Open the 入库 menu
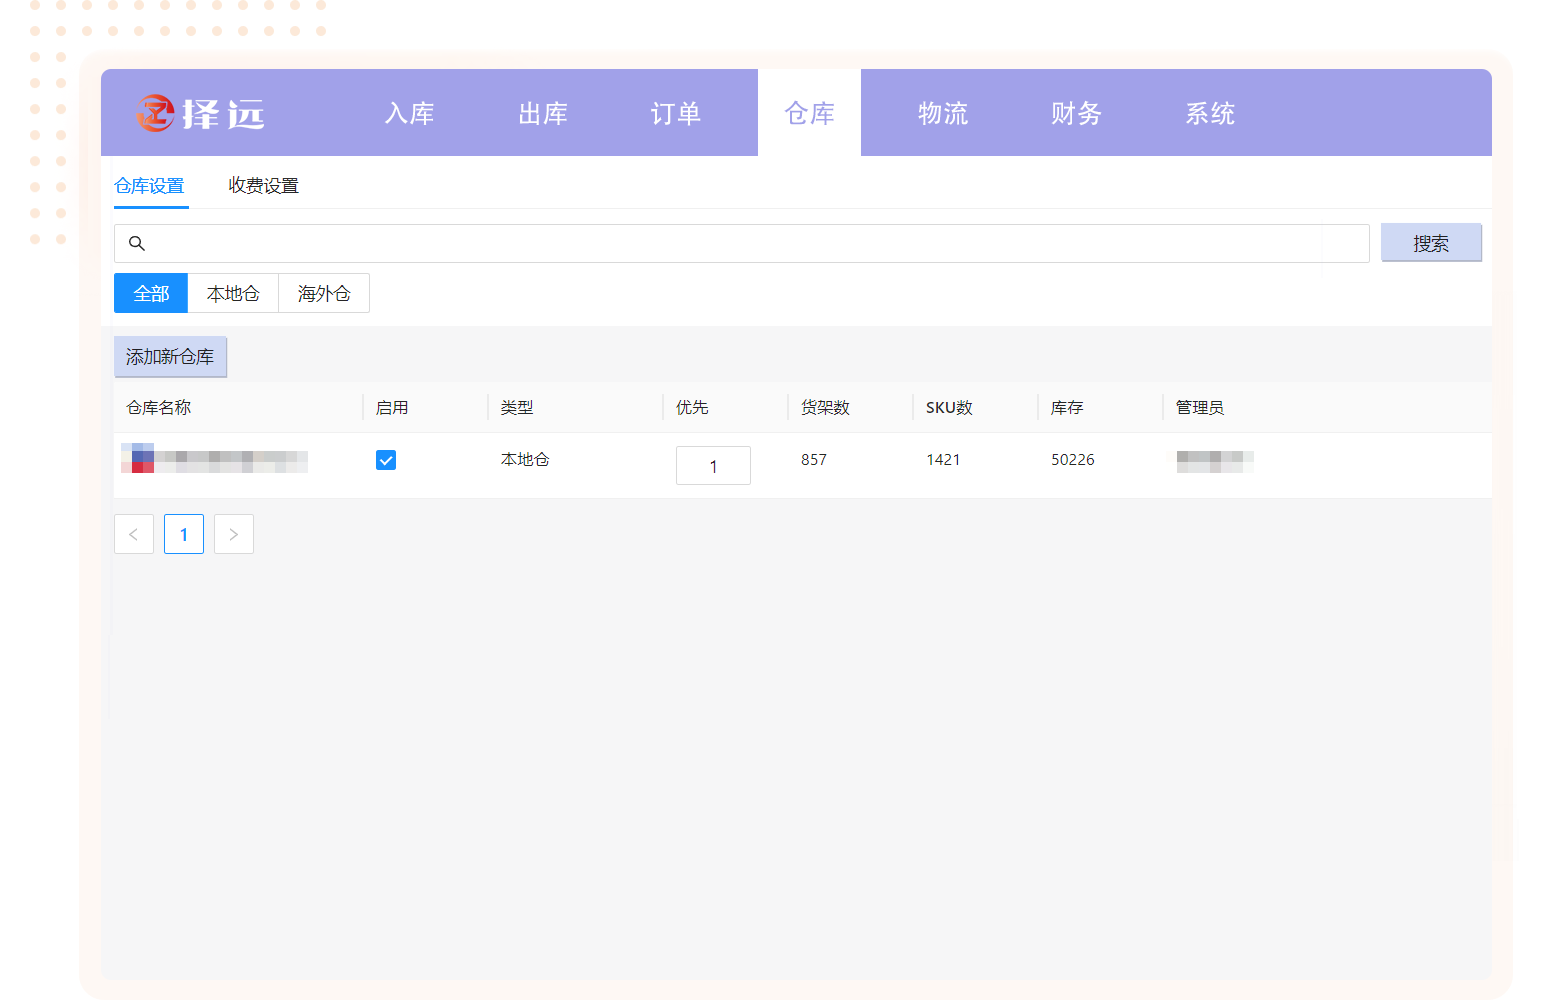This screenshot has width=1543, height=1006. 410,113
